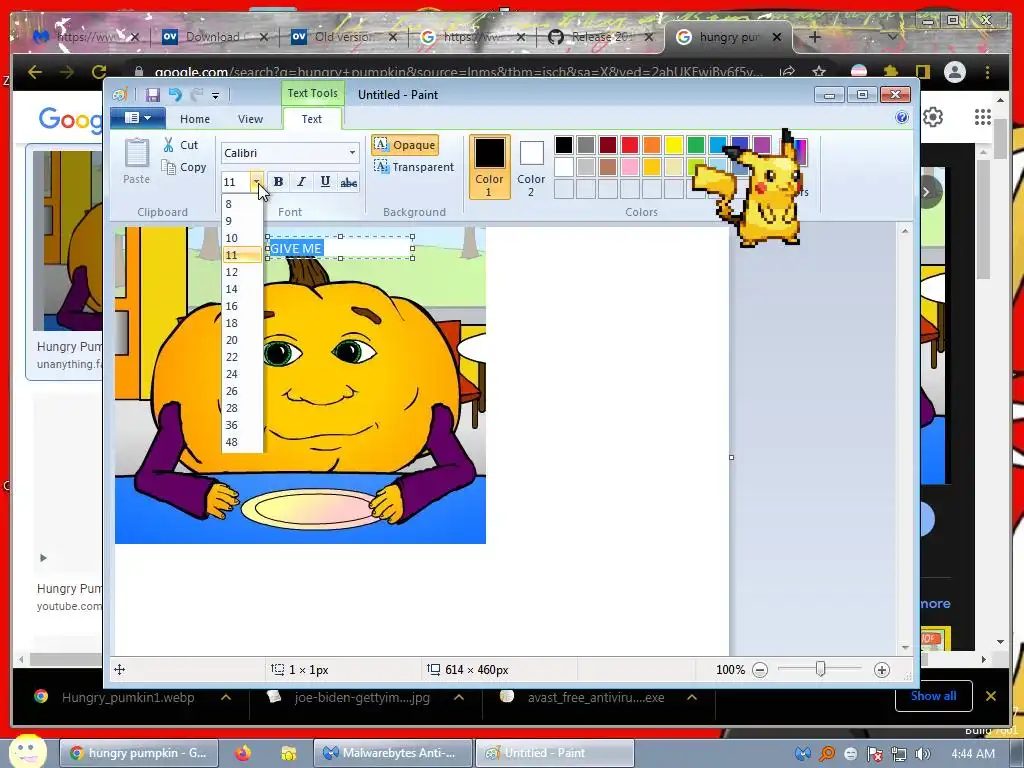Choose font size 8 from list
The width and height of the screenshot is (1024, 768).
242,204
